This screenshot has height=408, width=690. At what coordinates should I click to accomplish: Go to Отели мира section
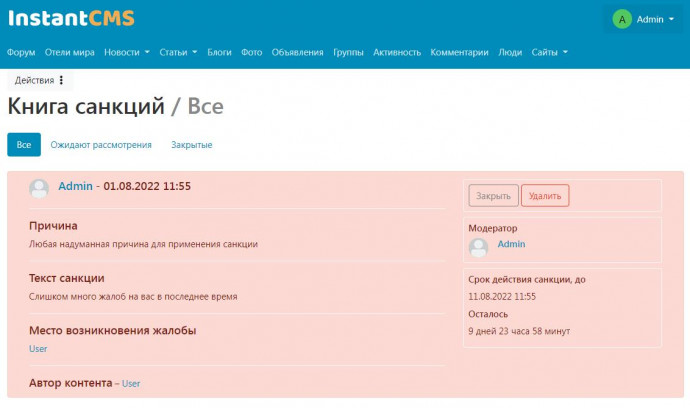tap(70, 52)
